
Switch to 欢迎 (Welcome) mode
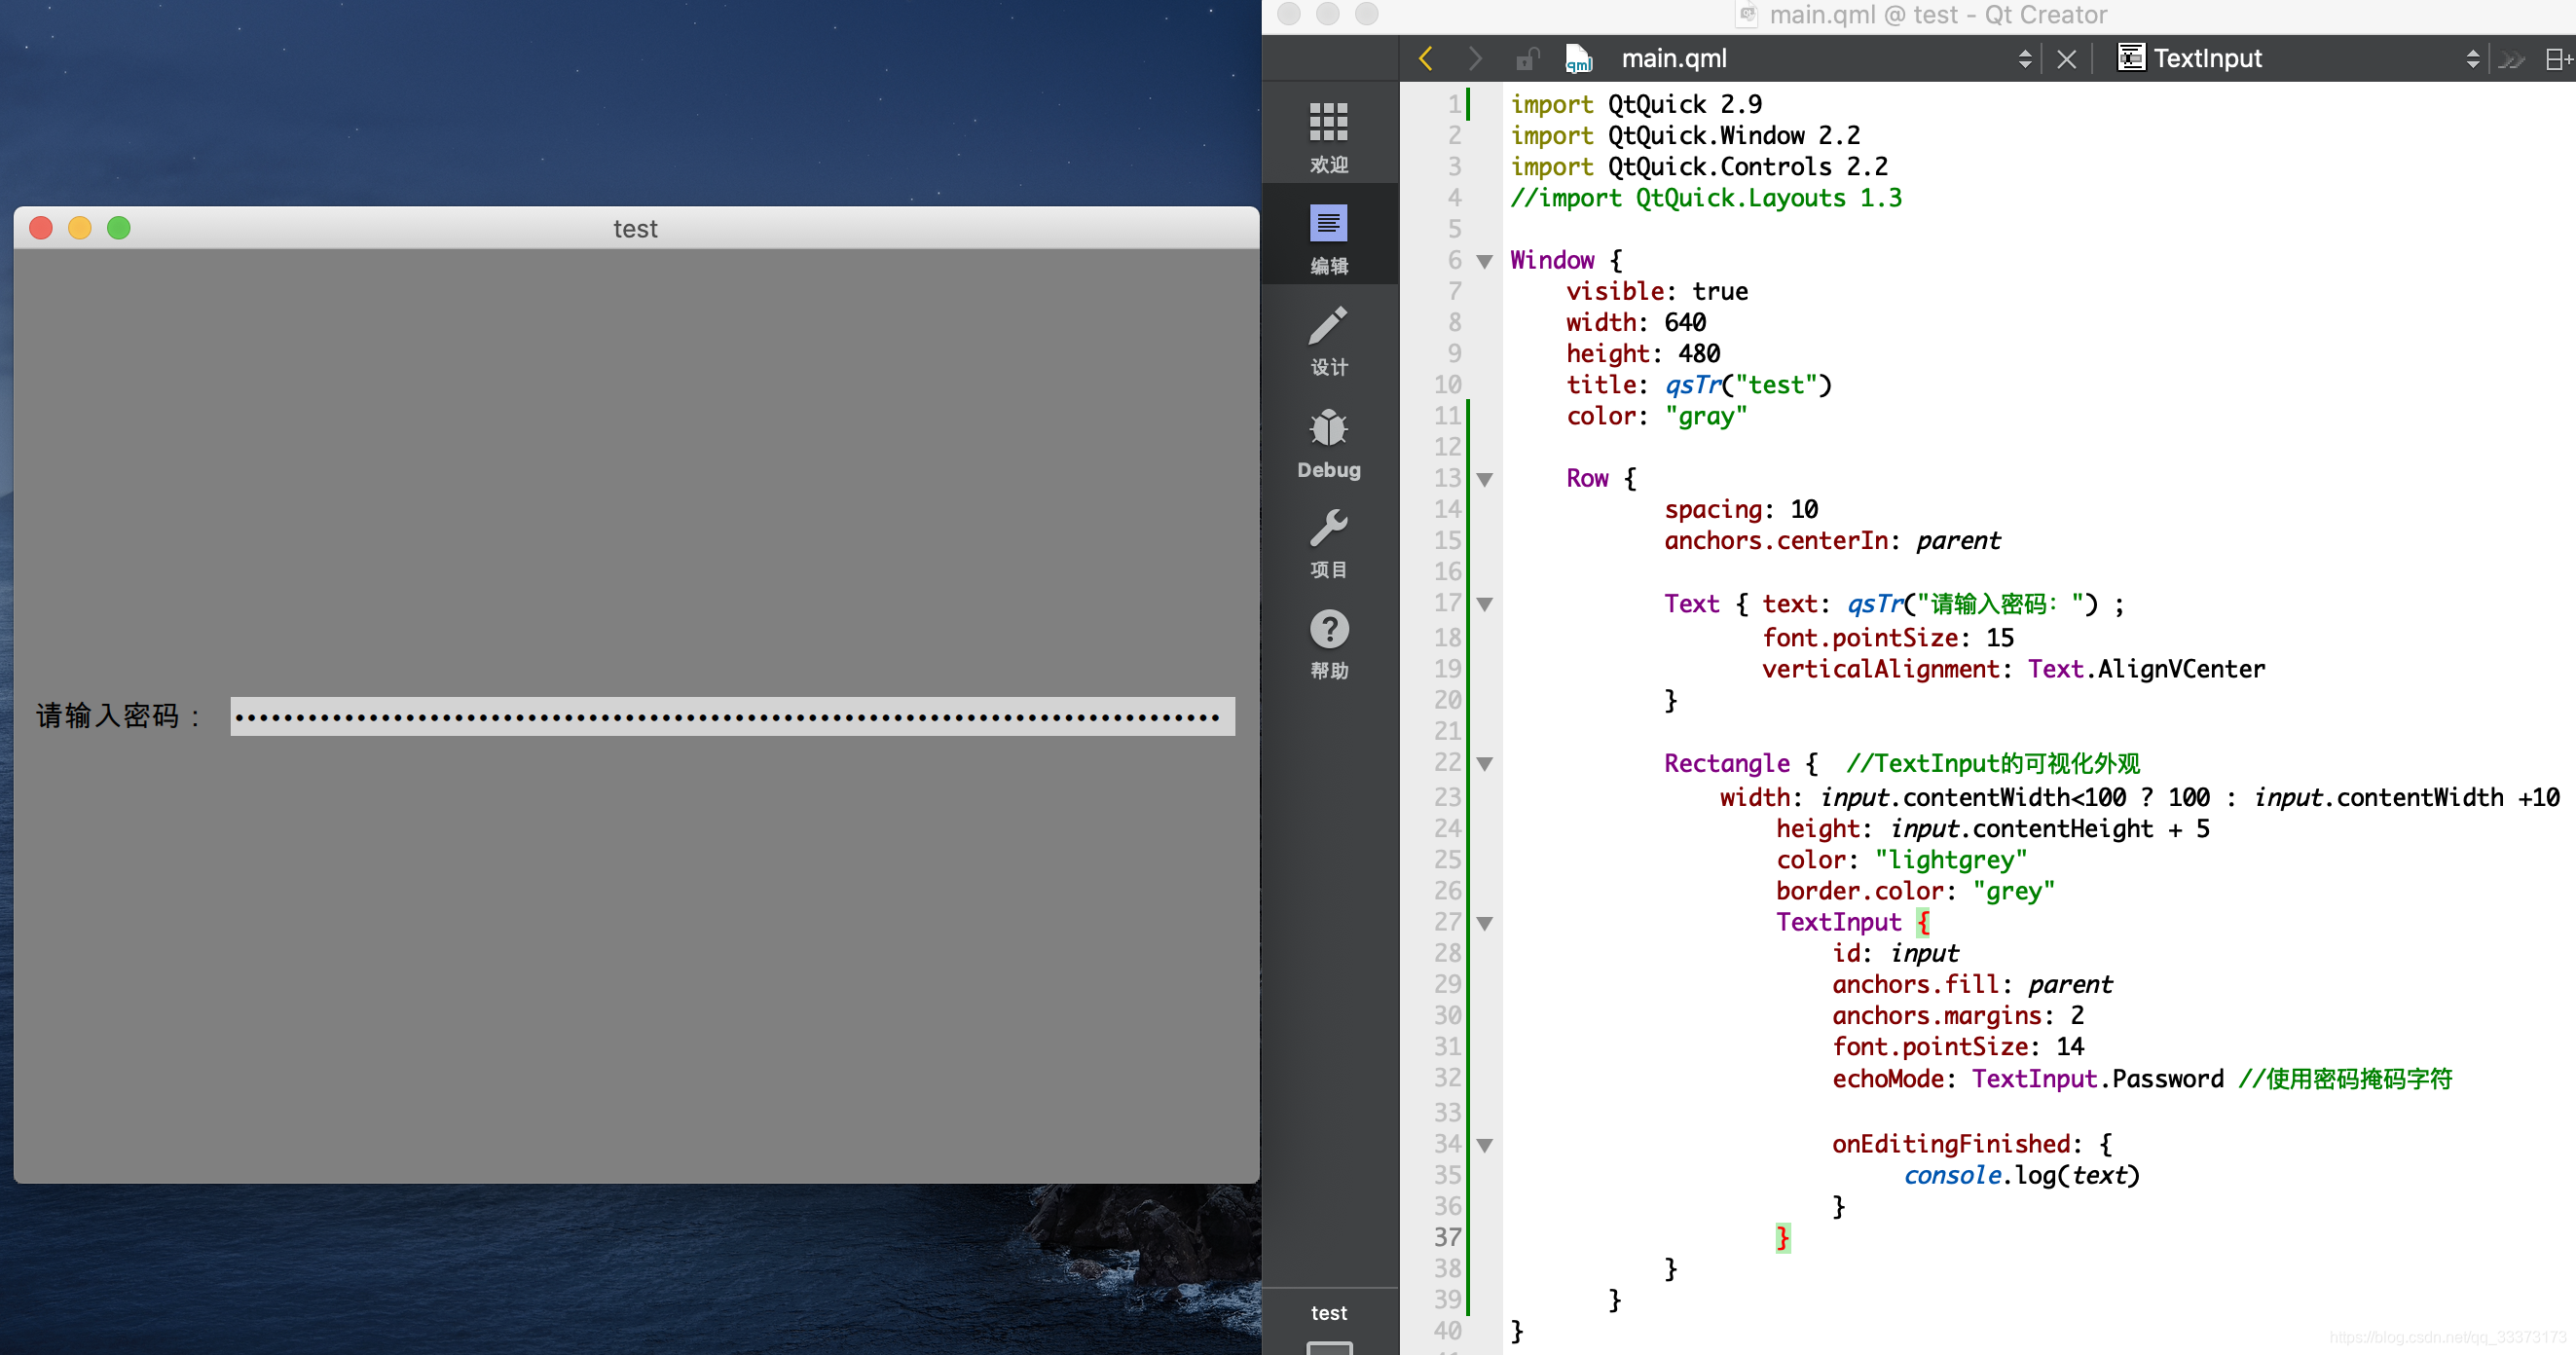click(x=1328, y=135)
